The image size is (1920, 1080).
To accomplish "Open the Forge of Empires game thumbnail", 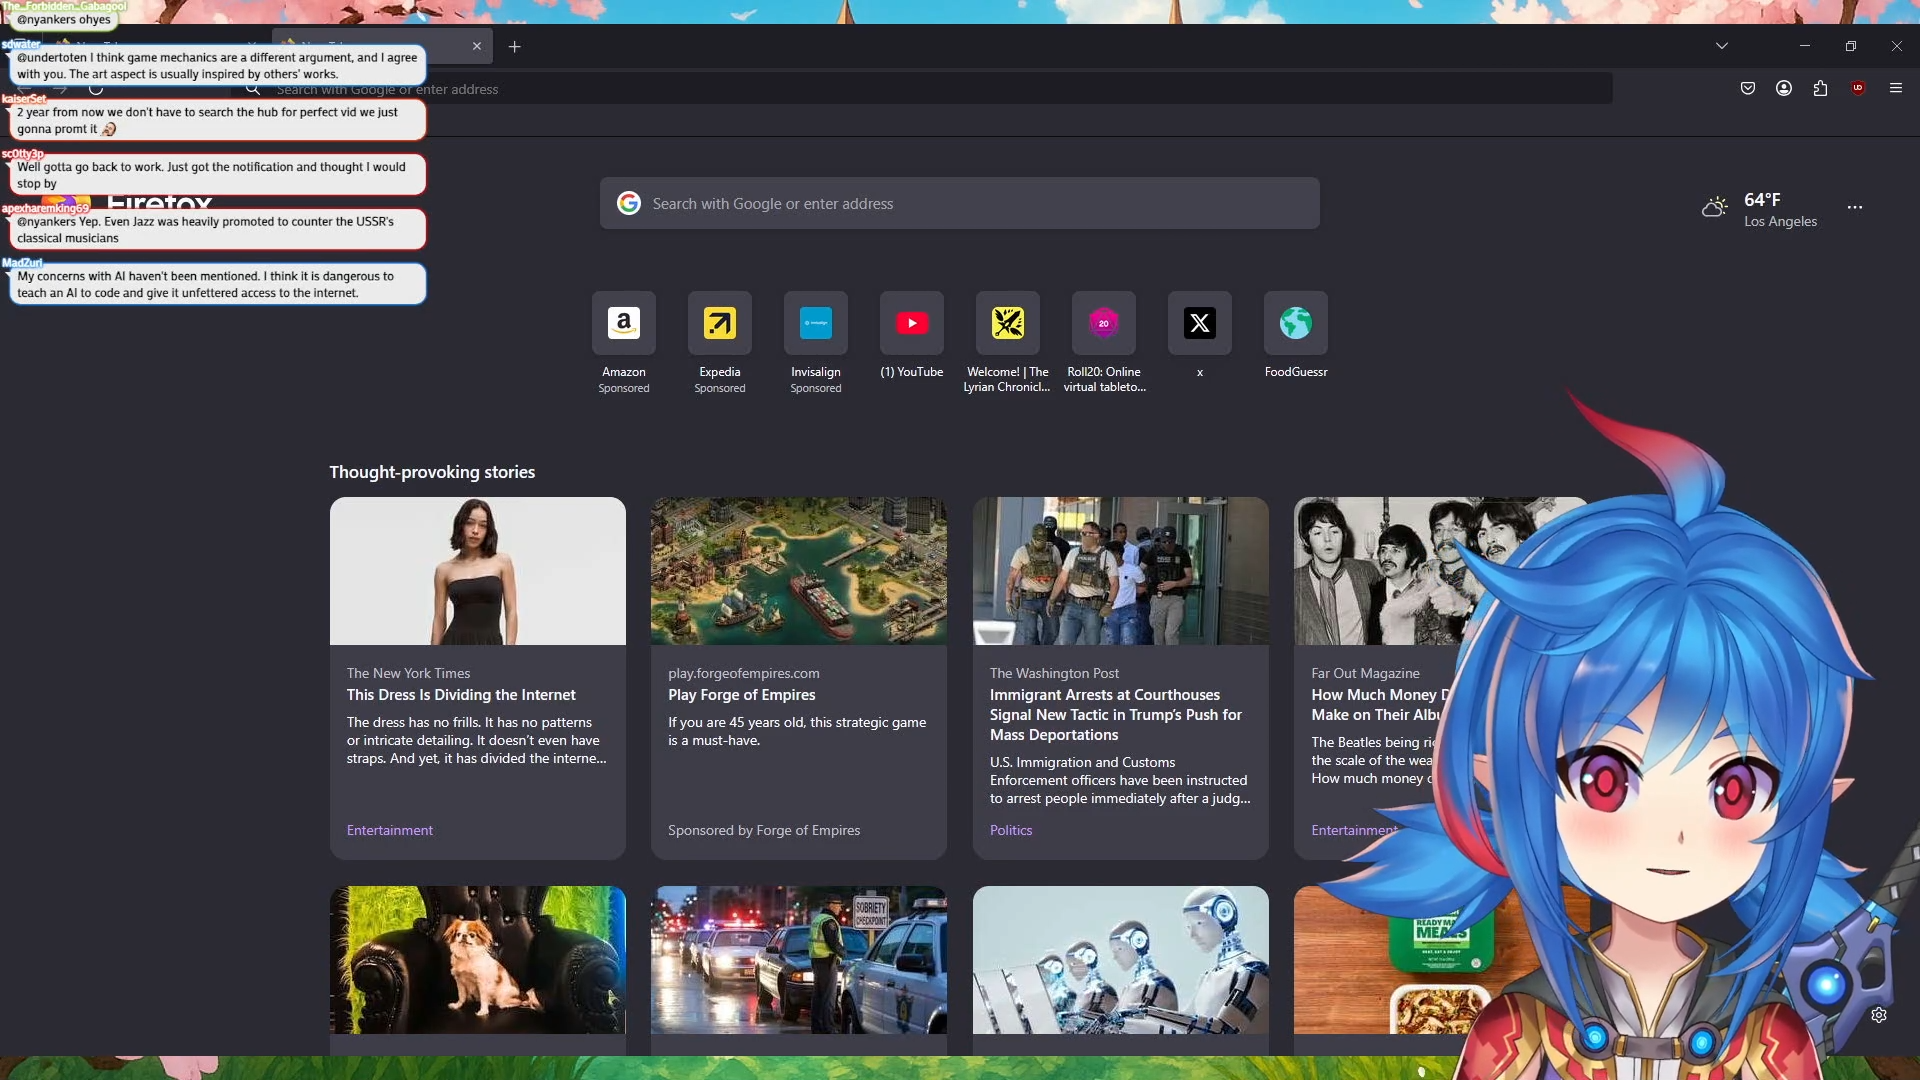I will click(x=798, y=571).
